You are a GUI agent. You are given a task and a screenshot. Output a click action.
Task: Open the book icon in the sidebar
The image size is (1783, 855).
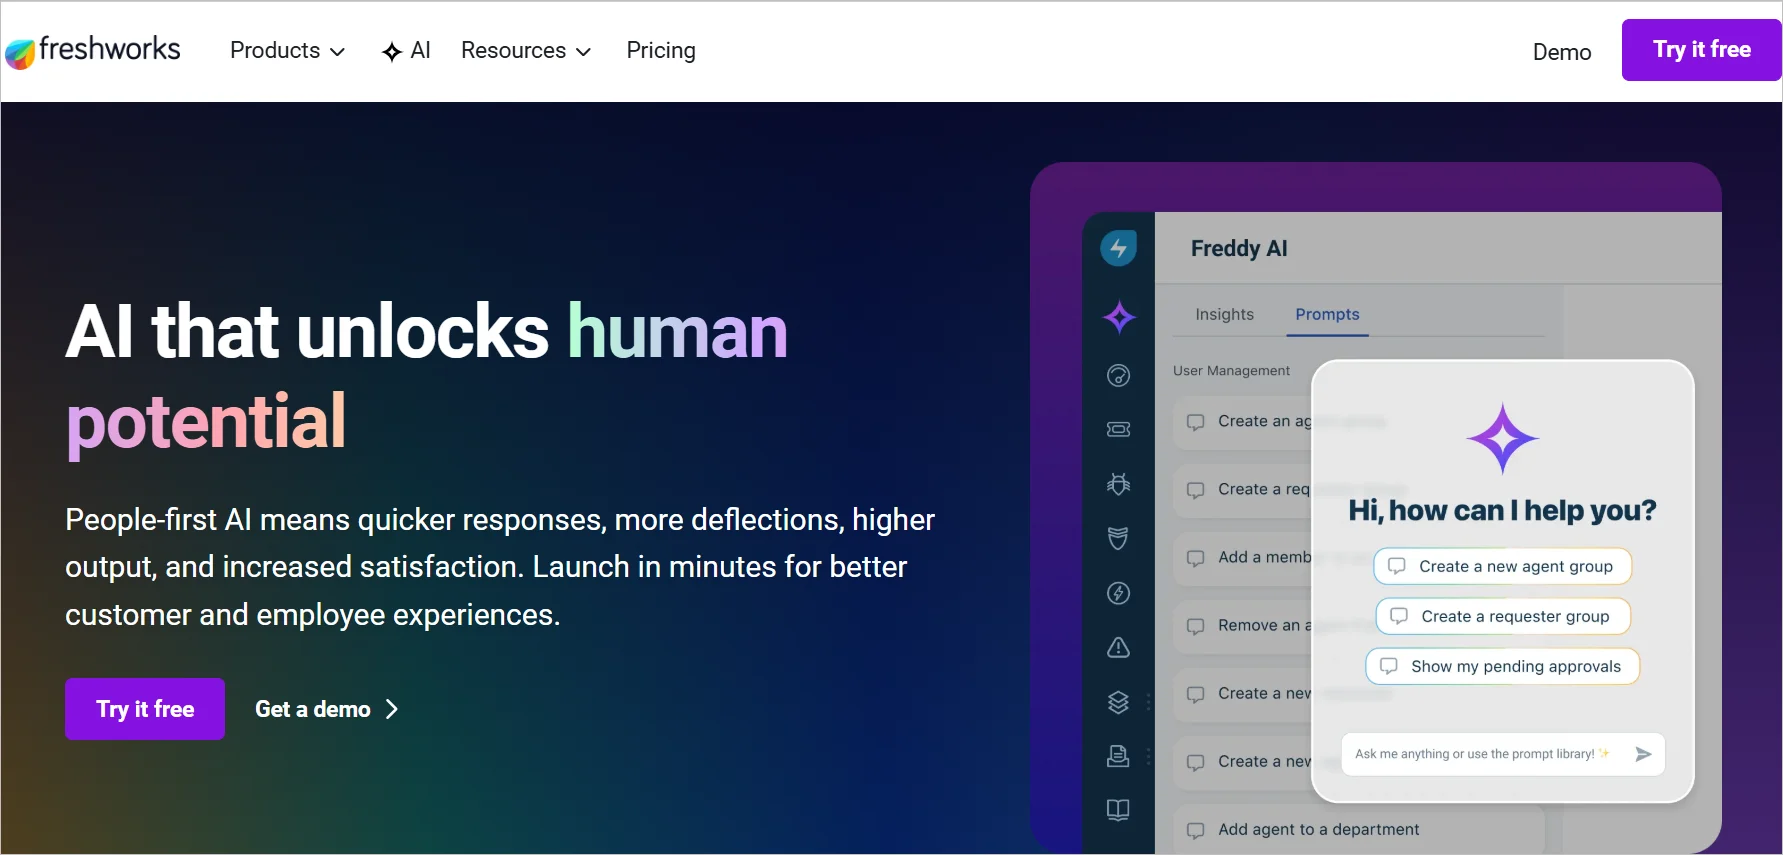pyautogui.click(x=1118, y=810)
